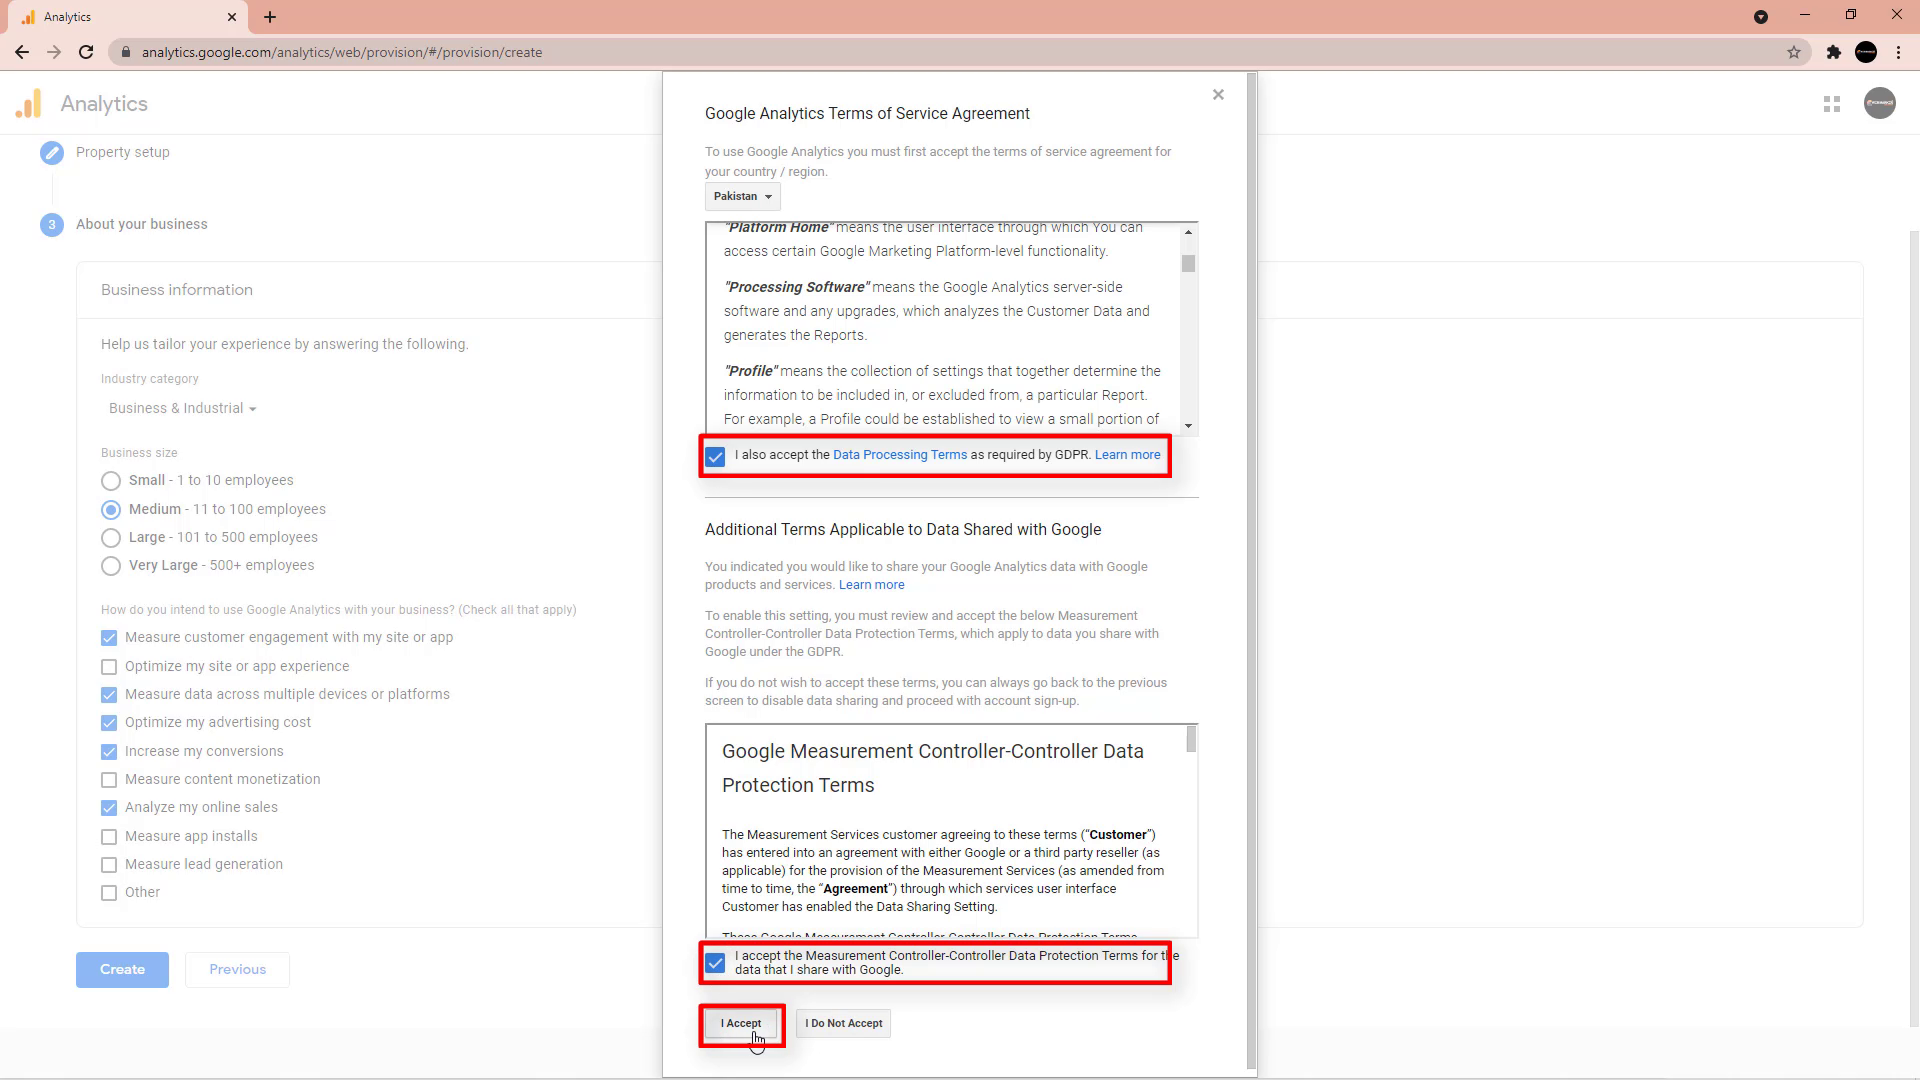The height and width of the screenshot is (1080, 1920).
Task: Click the Property setup pencil step icon
Action: point(52,152)
